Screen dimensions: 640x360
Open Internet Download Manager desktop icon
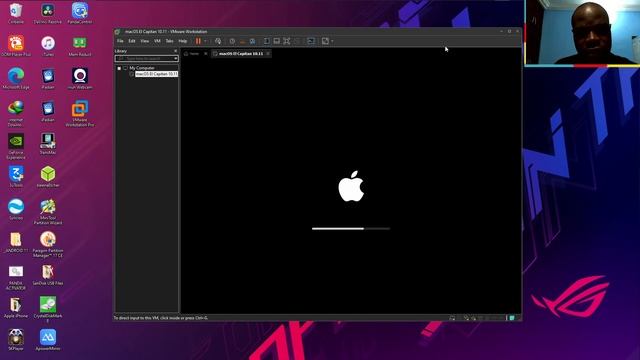[x=16, y=113]
